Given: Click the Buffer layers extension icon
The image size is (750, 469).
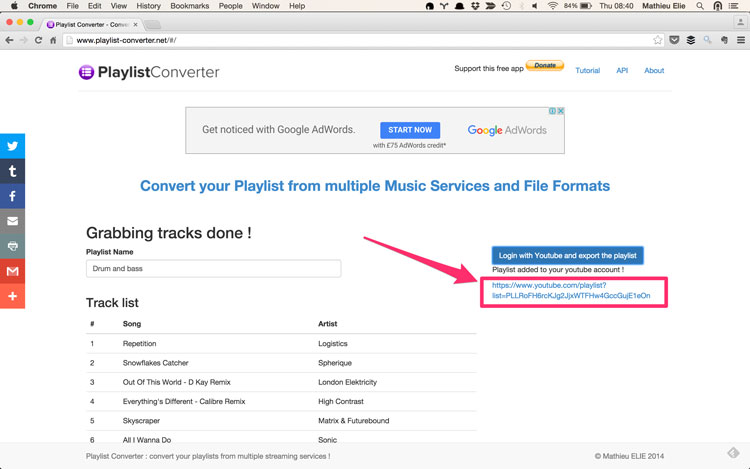Looking at the screenshot, I should point(691,40).
